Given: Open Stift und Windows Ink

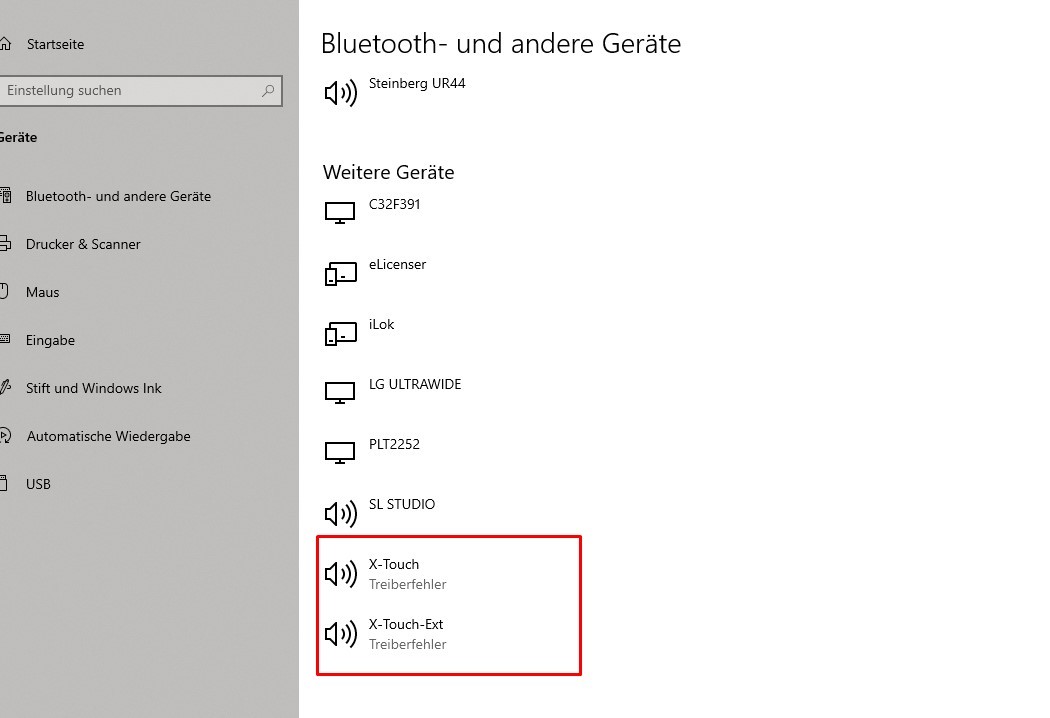Looking at the screenshot, I should click(94, 388).
